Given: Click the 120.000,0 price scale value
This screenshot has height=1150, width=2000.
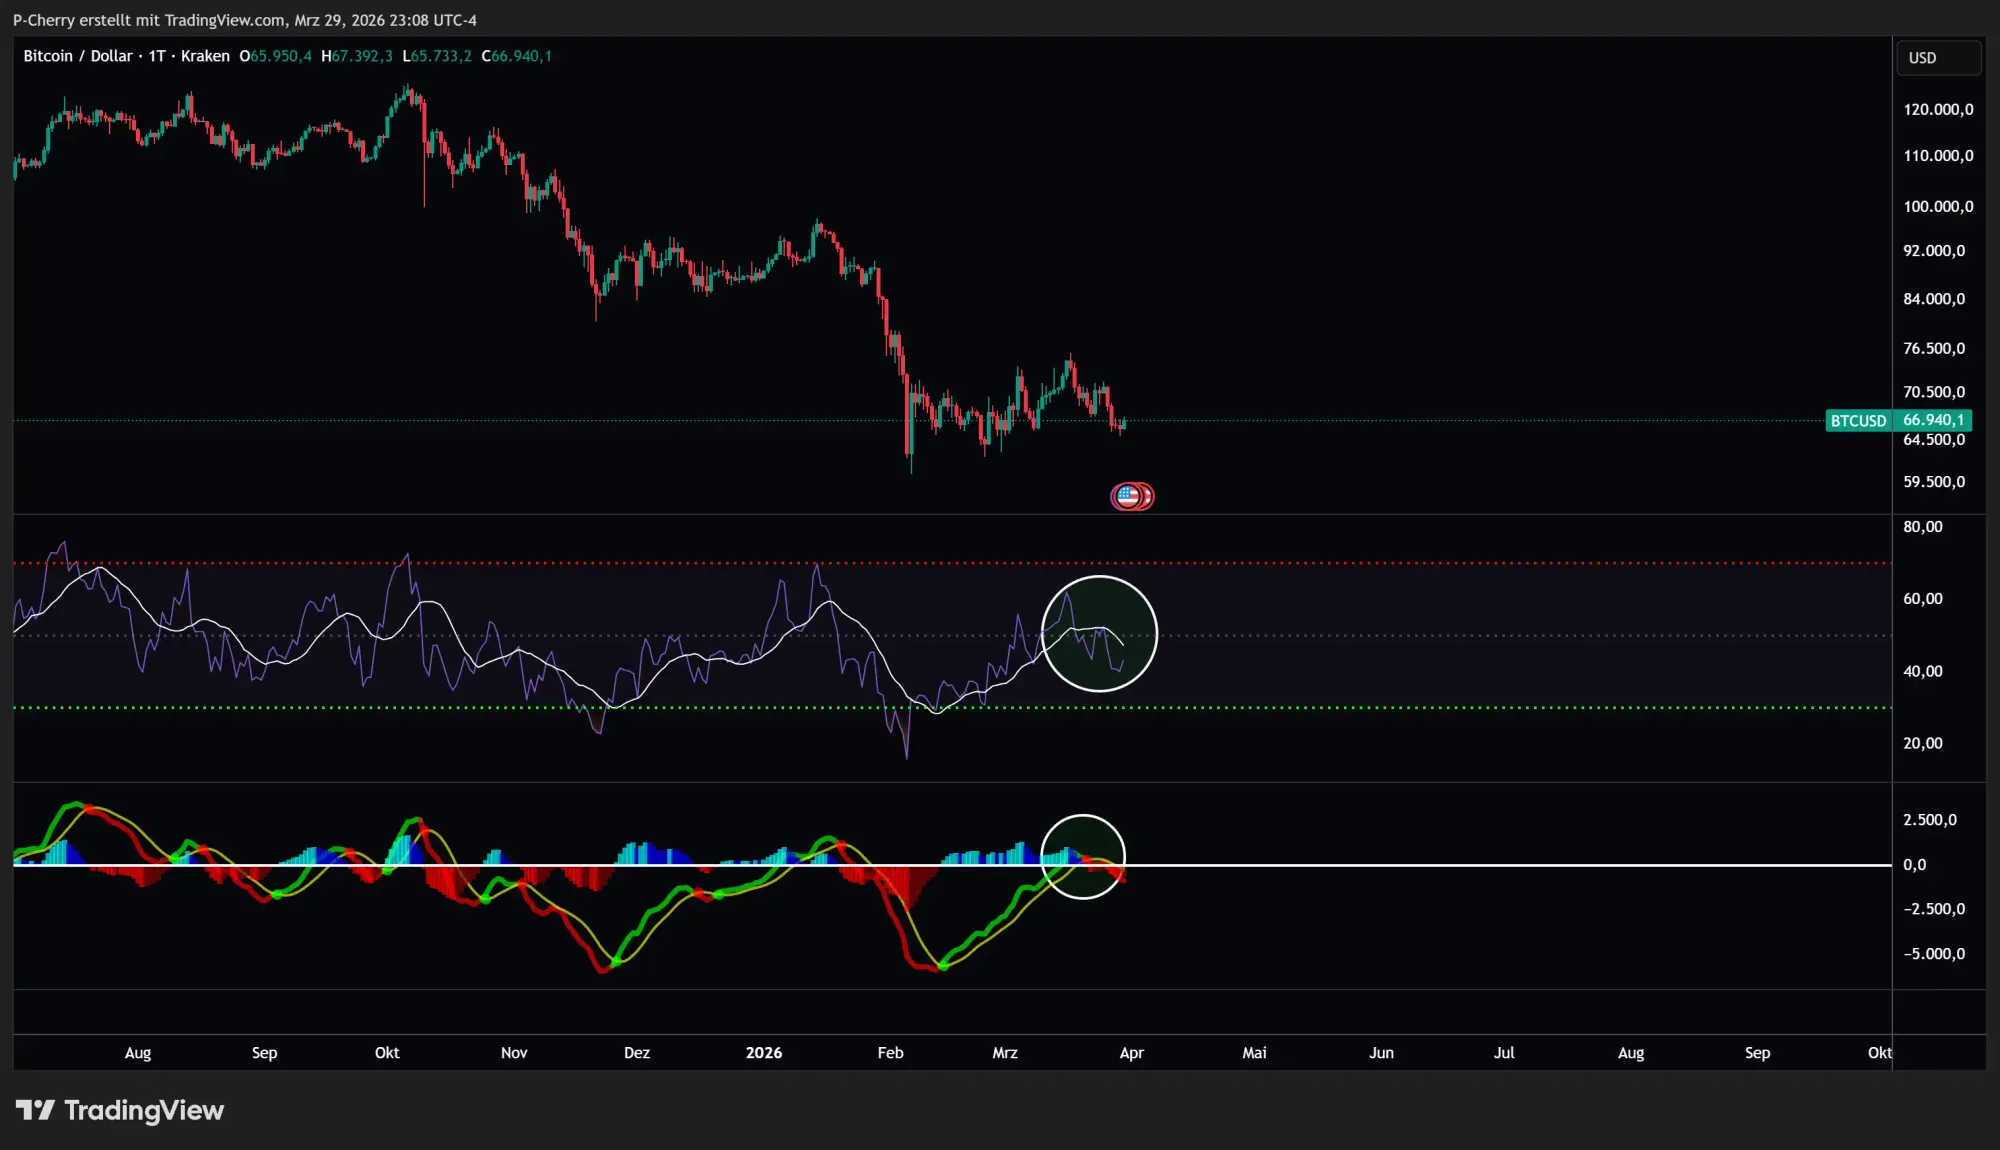Looking at the screenshot, I should tap(1937, 110).
